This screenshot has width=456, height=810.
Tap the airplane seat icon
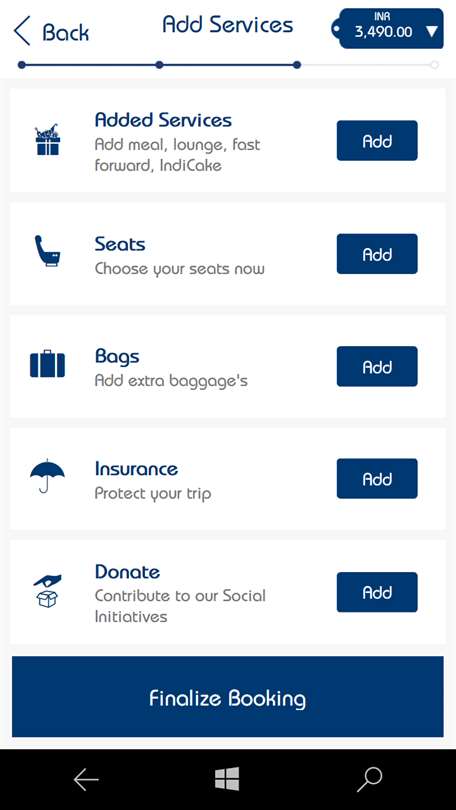[x=47, y=251]
